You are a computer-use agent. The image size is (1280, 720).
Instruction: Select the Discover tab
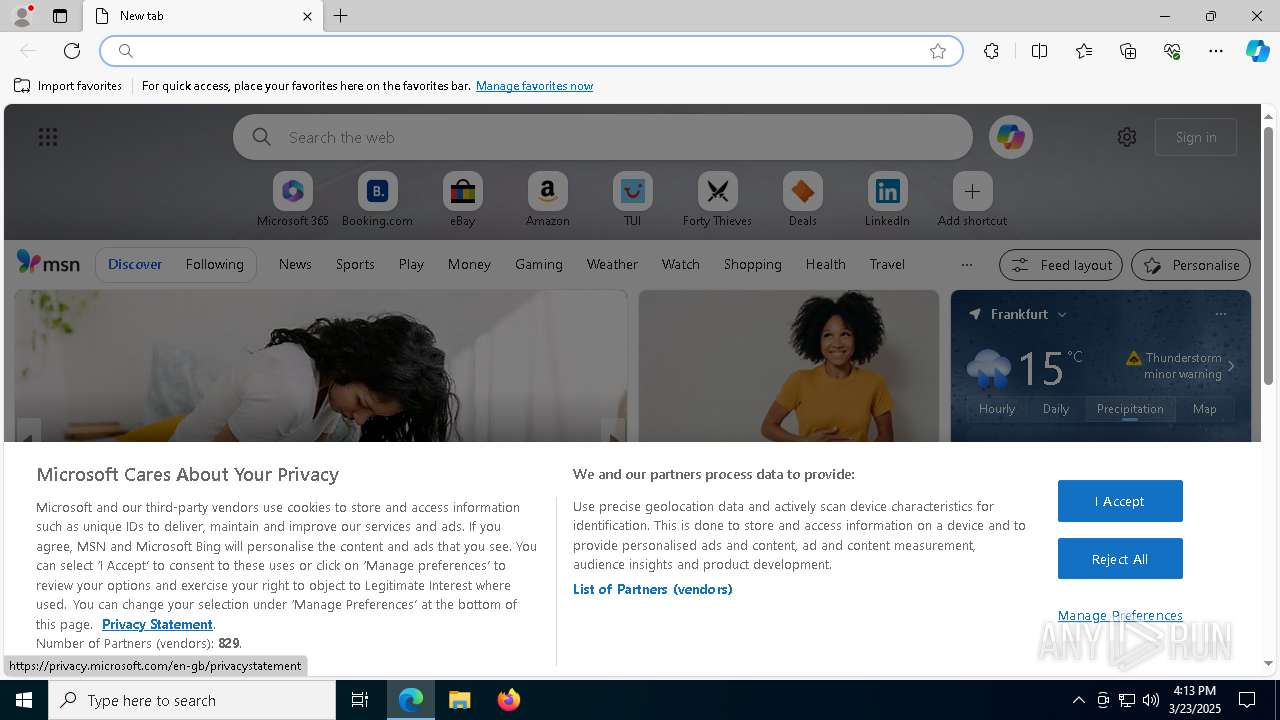click(x=135, y=264)
